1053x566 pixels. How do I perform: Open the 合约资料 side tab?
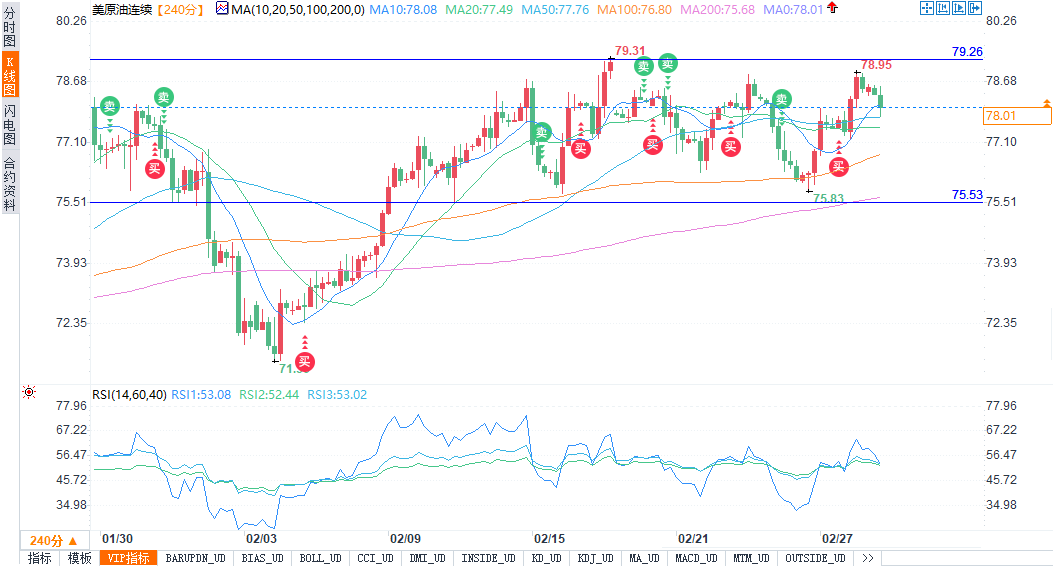click(x=9, y=183)
